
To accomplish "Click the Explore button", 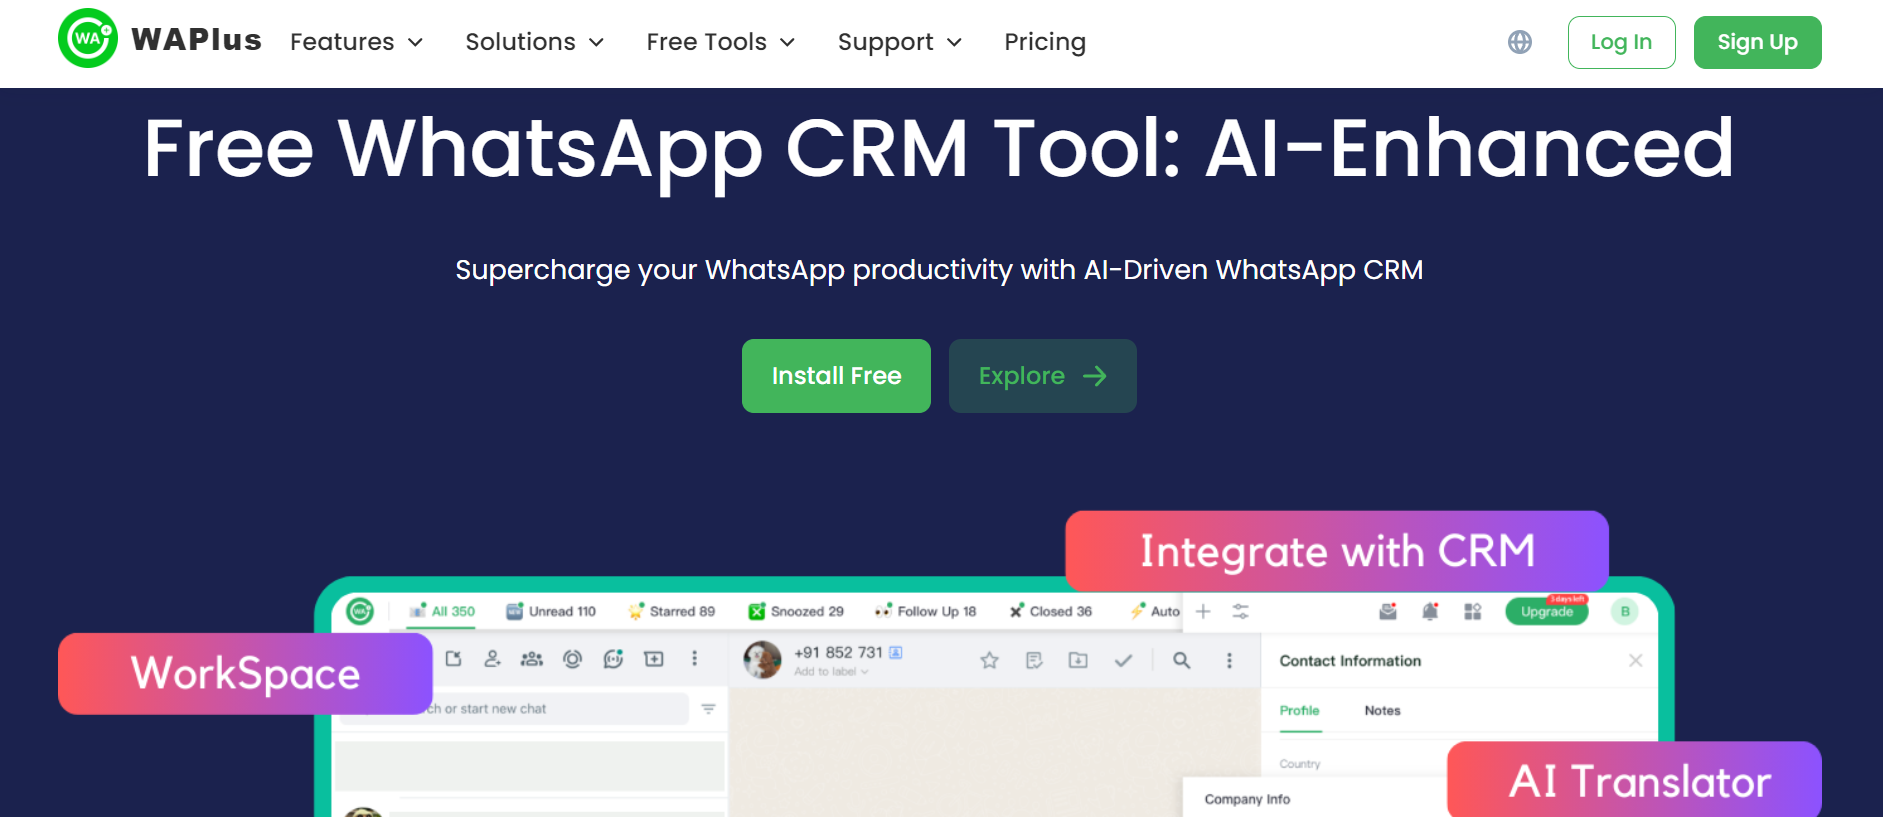I will 1042,376.
